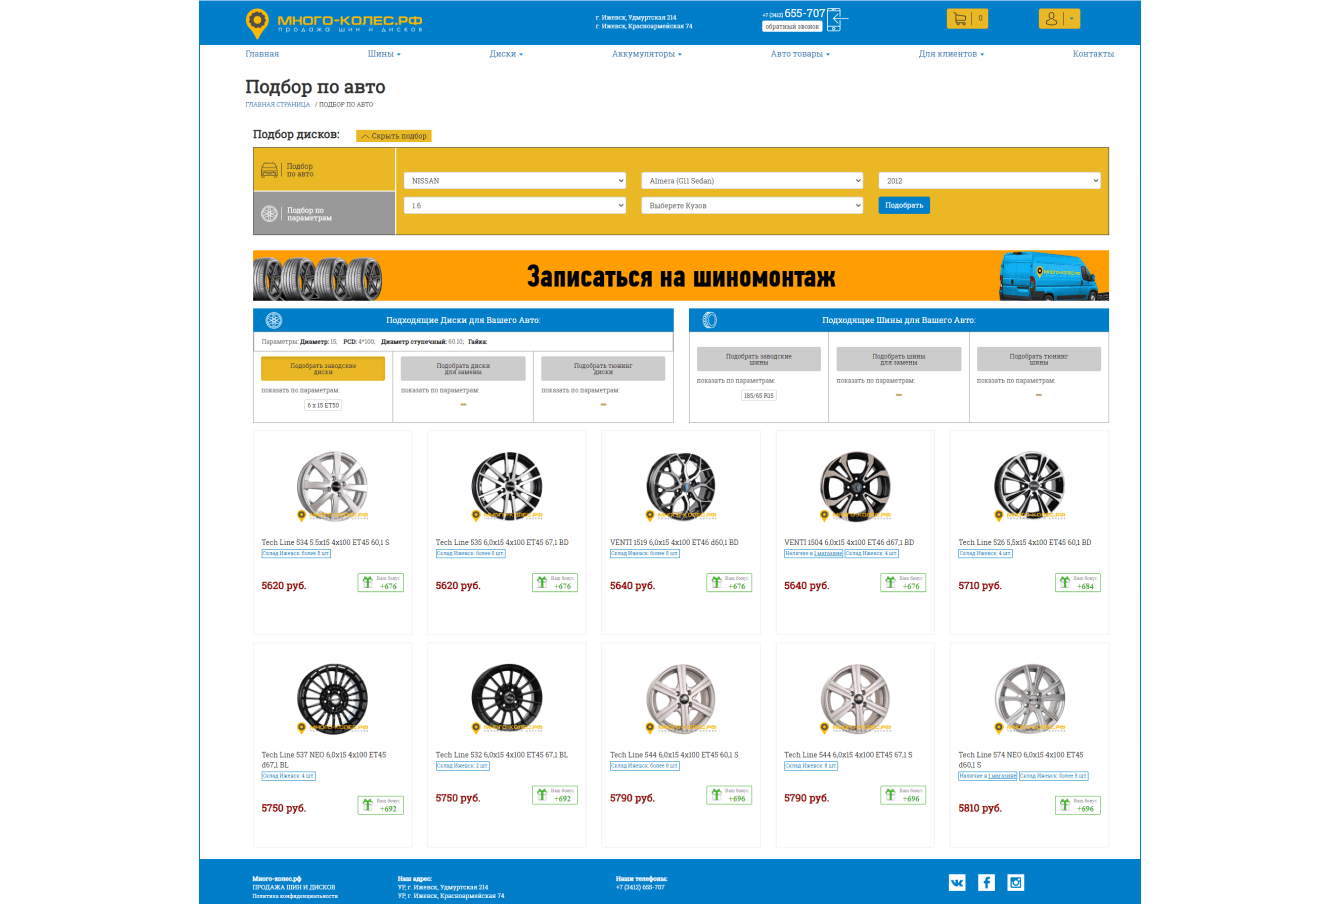Open the 2012 year dropdown
Screen dimensions: 1340x904
(990, 181)
